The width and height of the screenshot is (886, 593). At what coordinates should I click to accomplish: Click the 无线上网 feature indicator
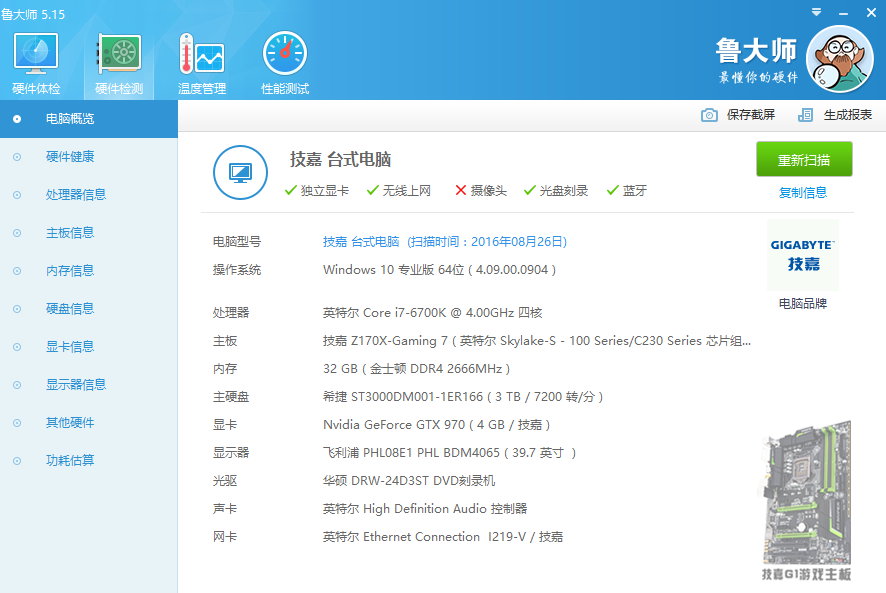(399, 191)
